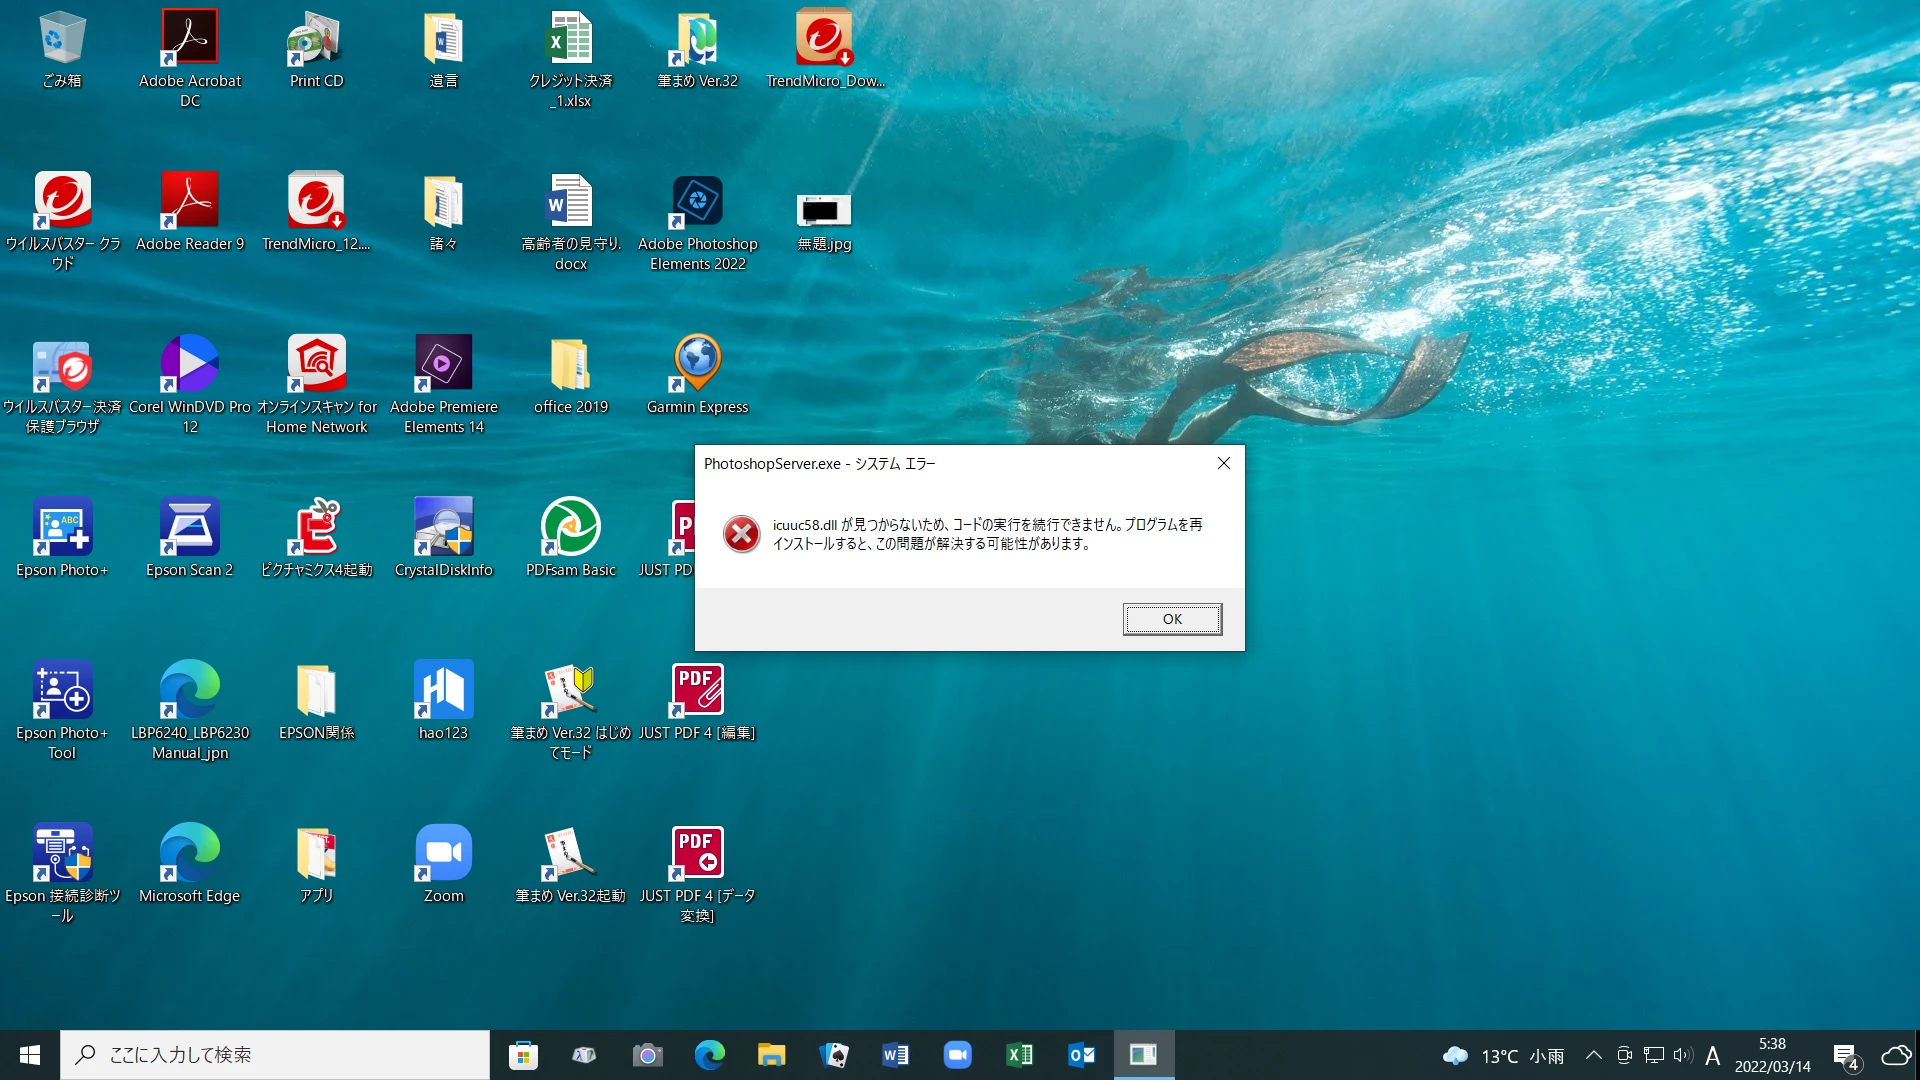Open the Windows Start menu
The width and height of the screenshot is (1920, 1080).
30,1055
